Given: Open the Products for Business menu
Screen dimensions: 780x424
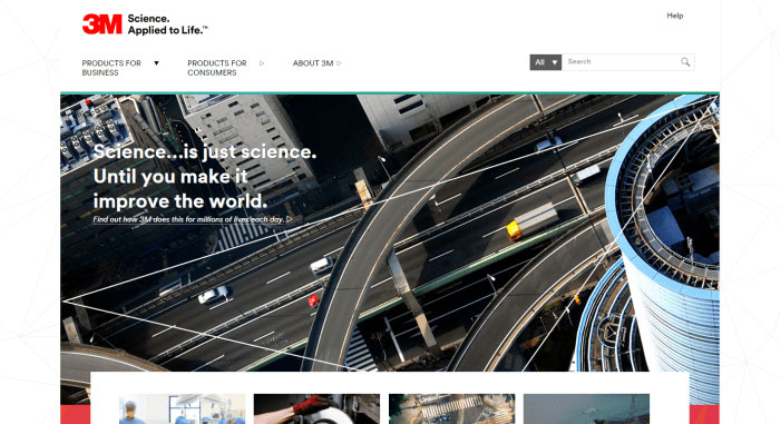Looking at the screenshot, I should [111, 68].
